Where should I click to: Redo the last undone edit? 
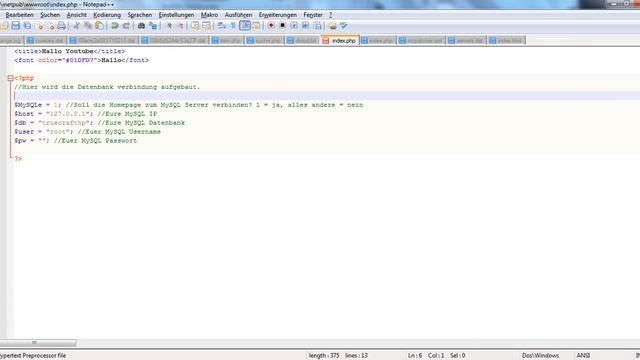(x=126, y=26)
